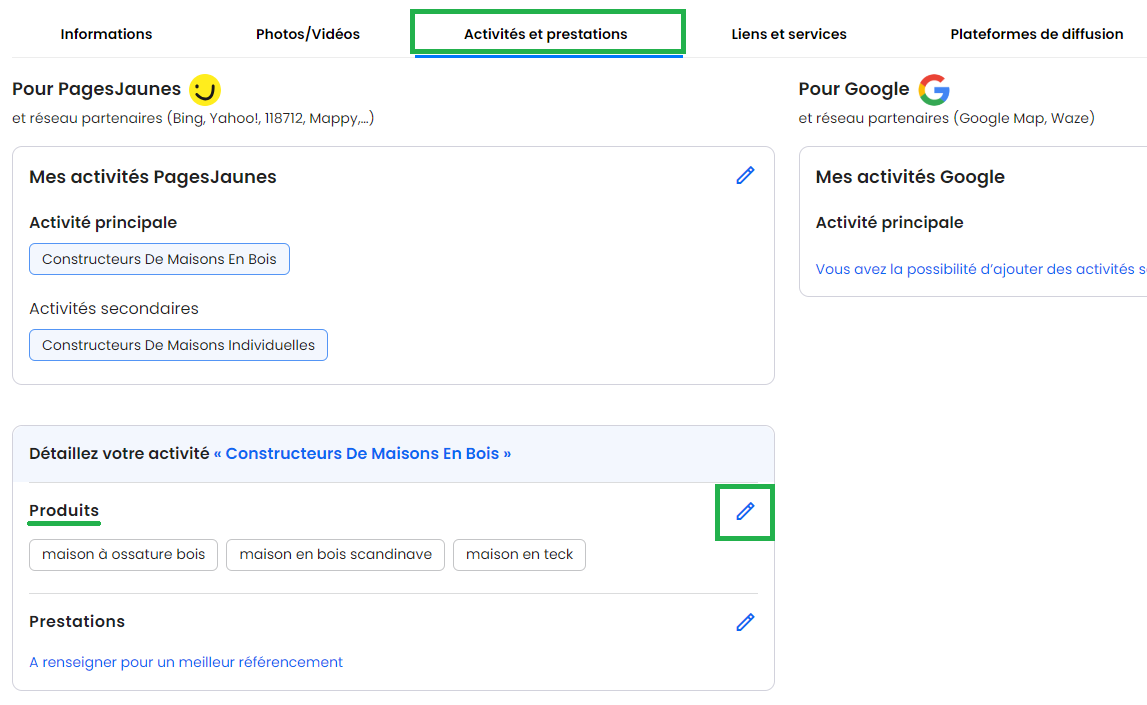This screenshot has height=705, width=1147.
Task: Open the A renseigner pour un meilleur référencement link
Action: coord(186,662)
